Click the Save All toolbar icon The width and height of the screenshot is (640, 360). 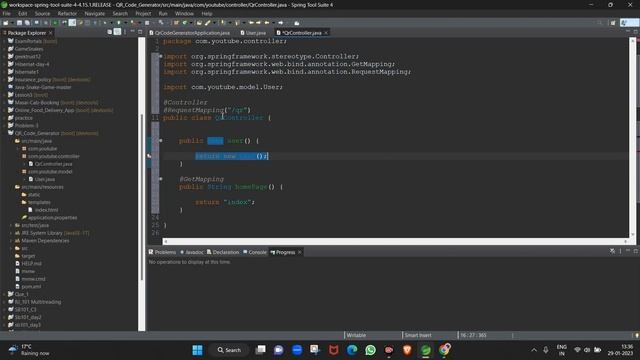[x=27, y=23]
